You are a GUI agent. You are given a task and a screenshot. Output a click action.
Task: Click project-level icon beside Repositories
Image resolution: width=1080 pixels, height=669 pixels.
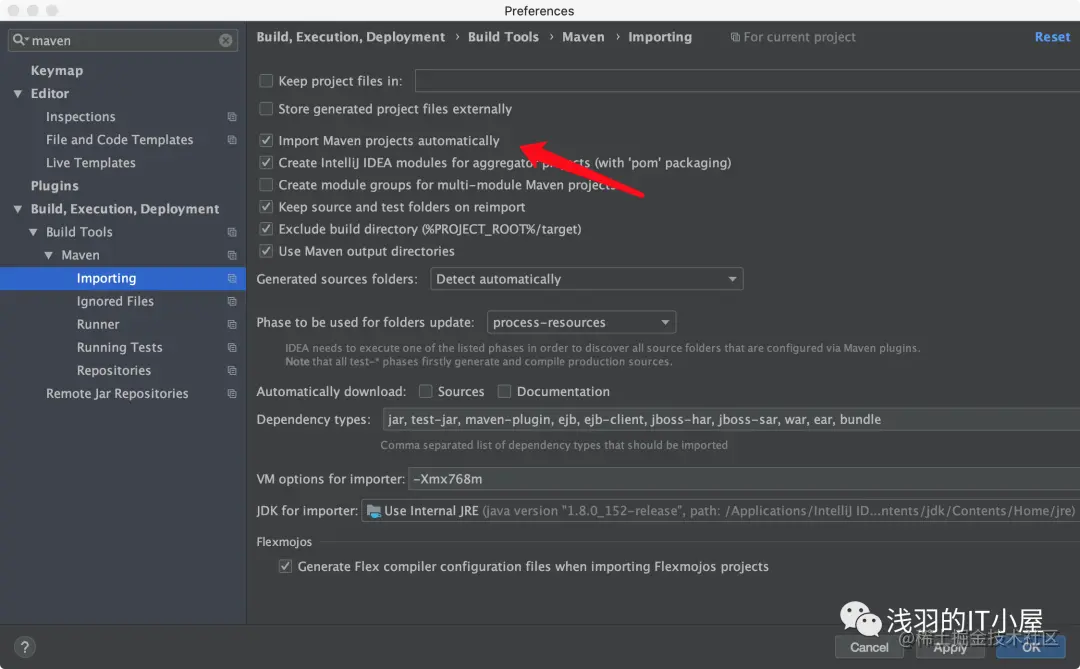click(232, 371)
